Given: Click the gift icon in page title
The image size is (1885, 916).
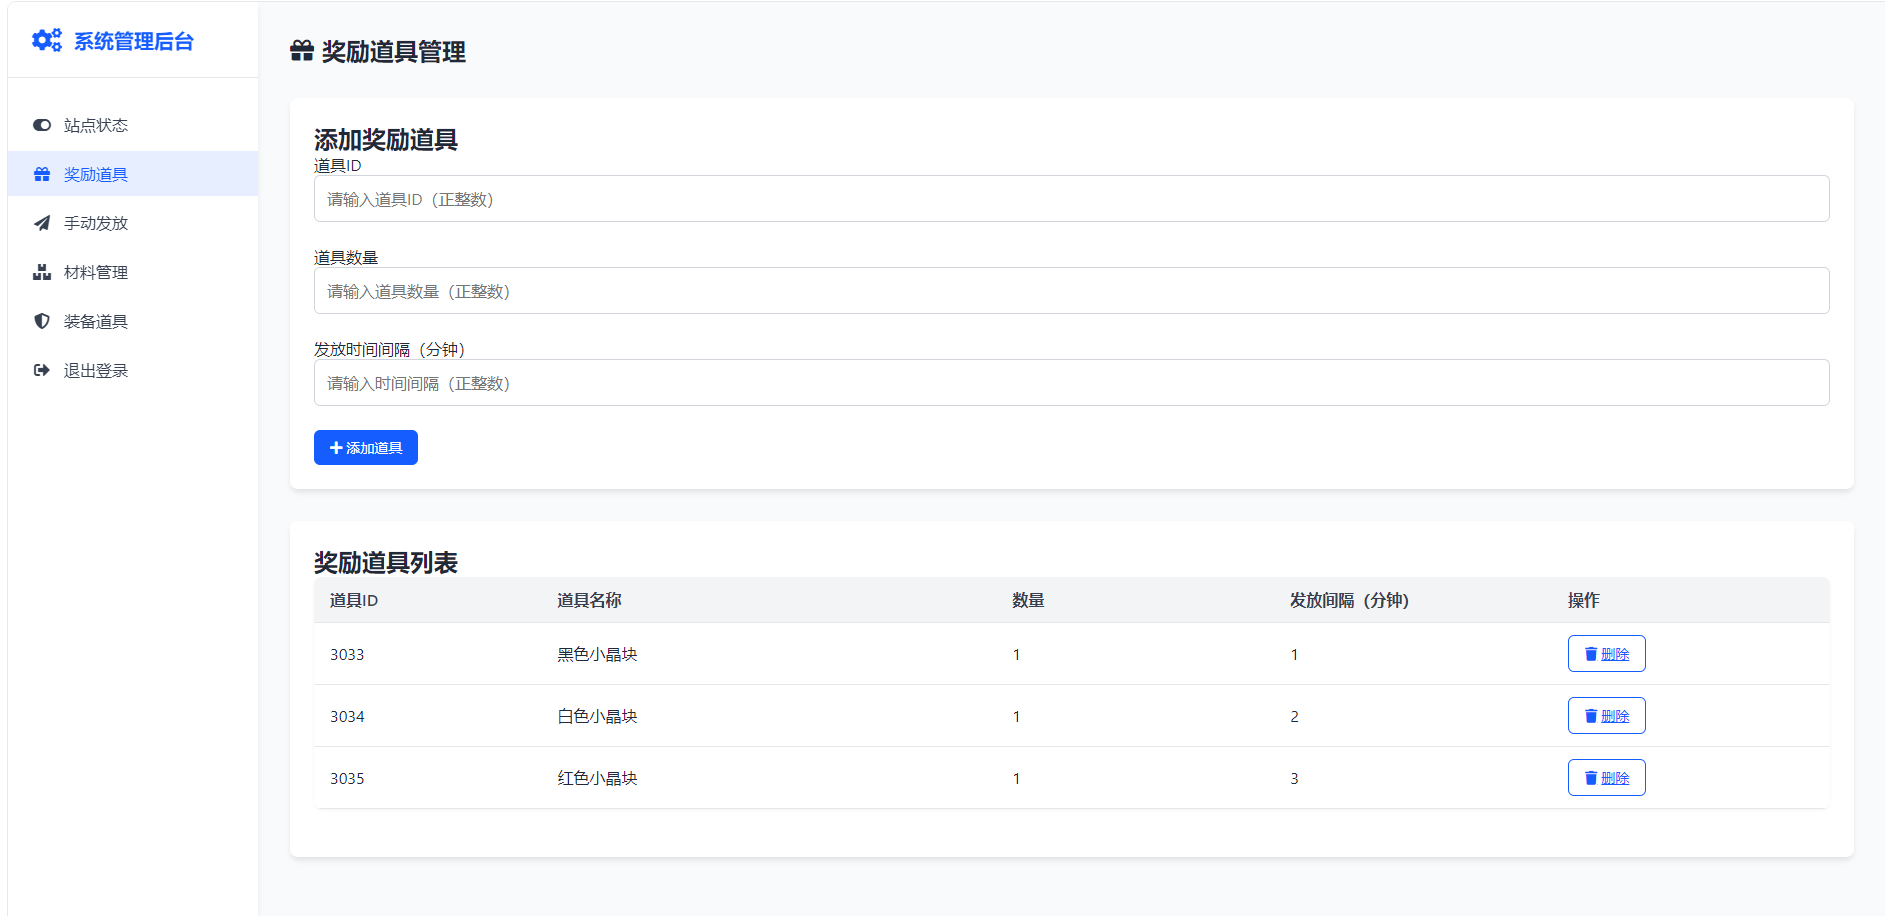Looking at the screenshot, I should coord(302,51).
